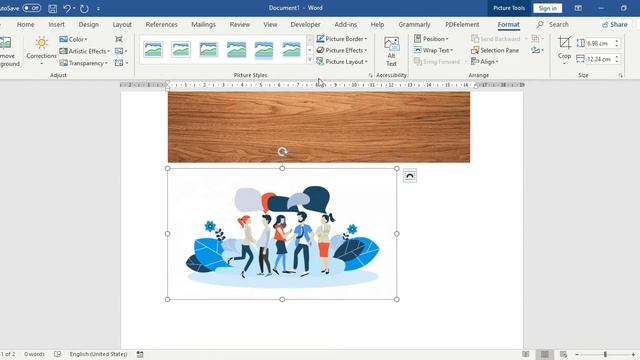Show next row of Picture Styles
Screen dimensions: 640x360
(x=310, y=50)
